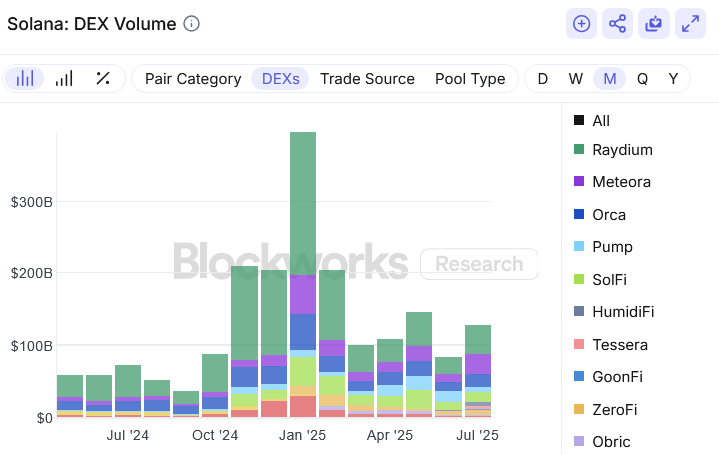
Task: Select the DEXs tab
Action: [x=280, y=79]
